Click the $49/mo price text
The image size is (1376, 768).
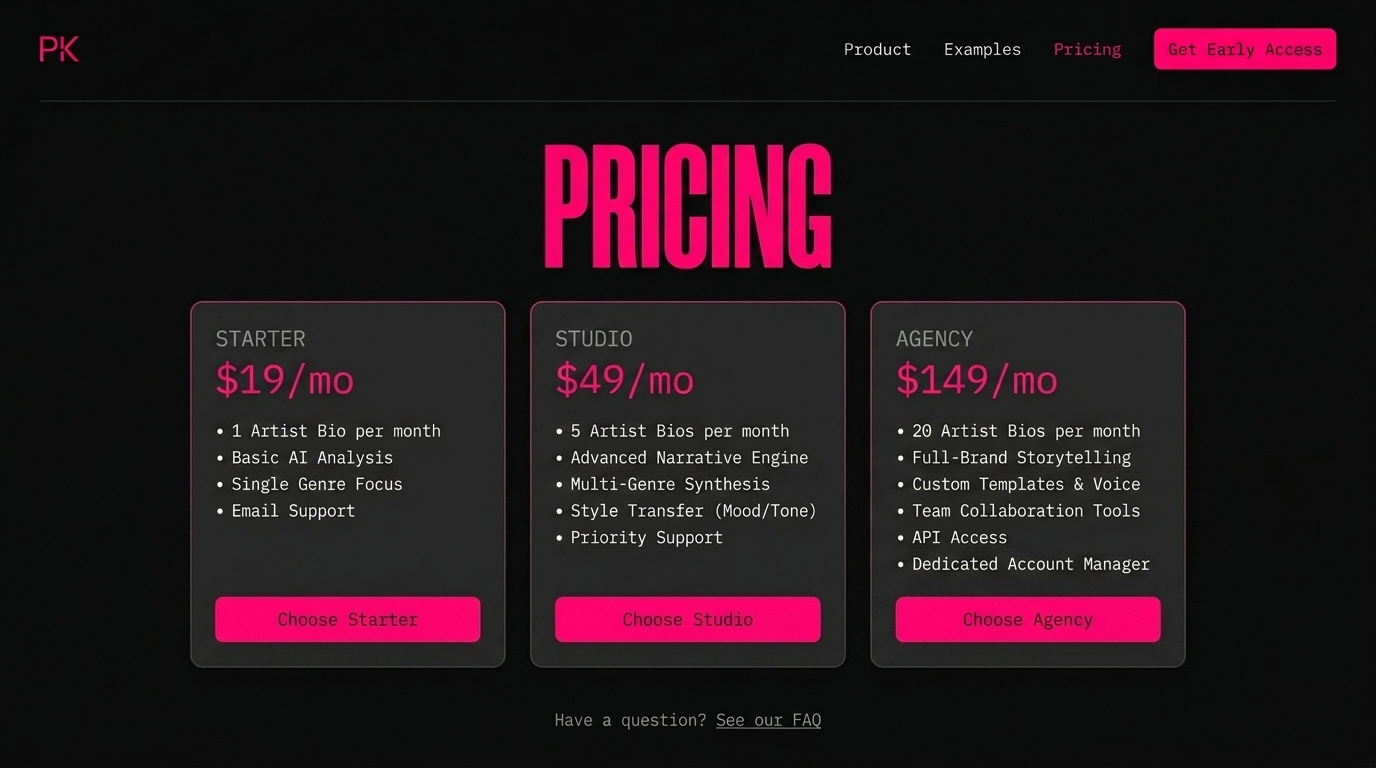pyautogui.click(x=625, y=380)
